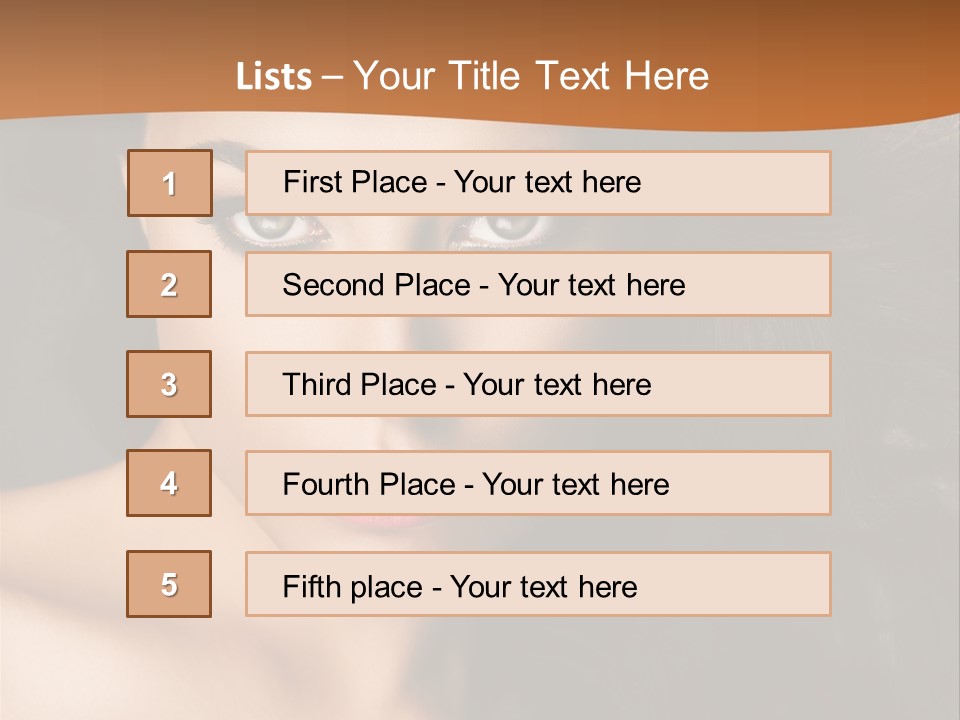Select the number 2 box
This screenshot has width=960, height=720.
(x=169, y=284)
